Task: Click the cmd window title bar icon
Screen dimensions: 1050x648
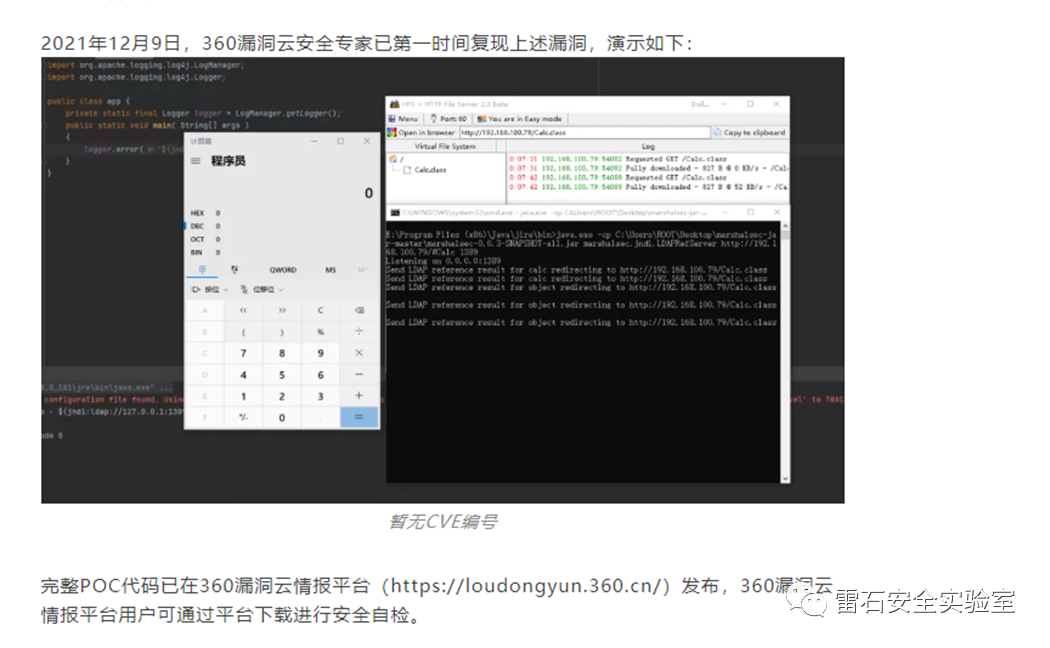Action: (395, 213)
